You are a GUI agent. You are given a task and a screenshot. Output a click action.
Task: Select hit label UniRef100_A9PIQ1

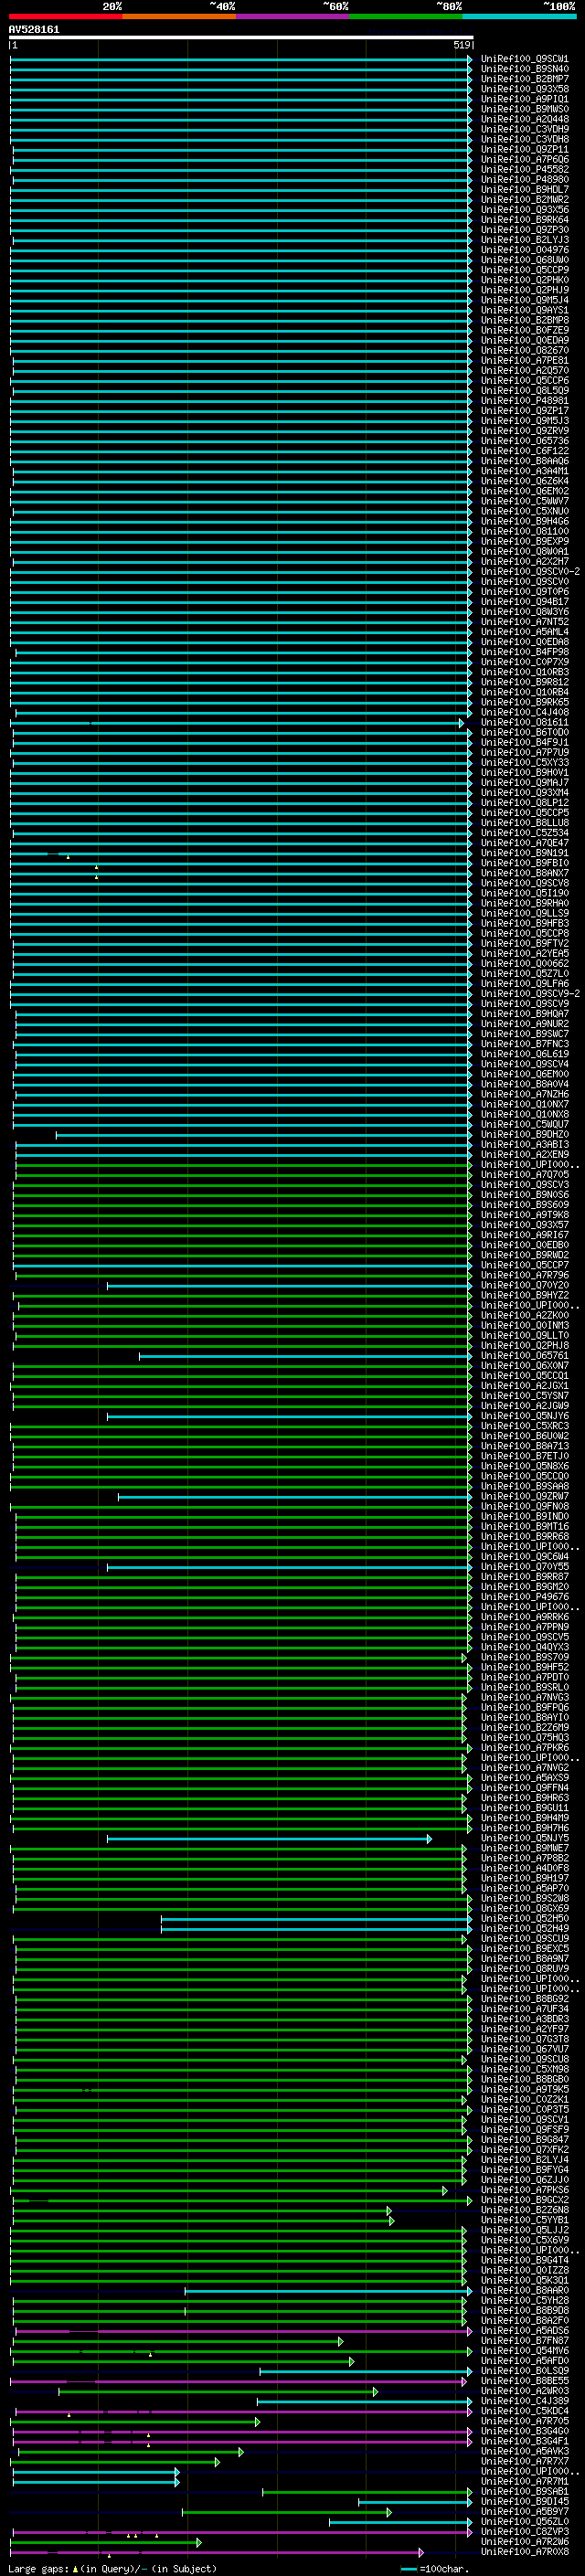point(524,99)
